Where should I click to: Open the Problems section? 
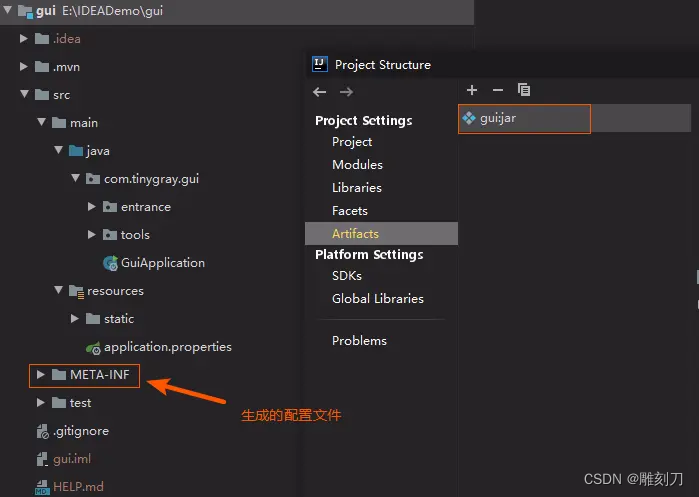point(359,341)
